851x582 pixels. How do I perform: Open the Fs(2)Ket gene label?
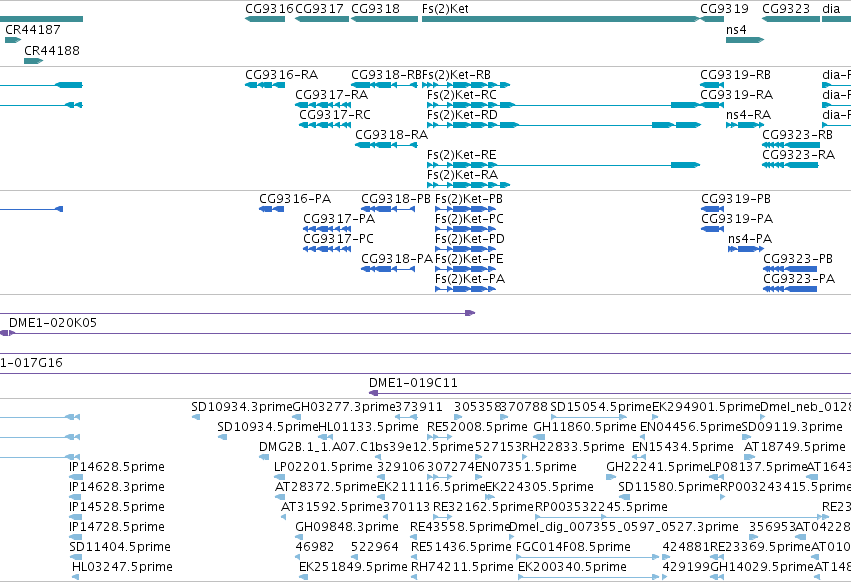pyautogui.click(x=445, y=9)
